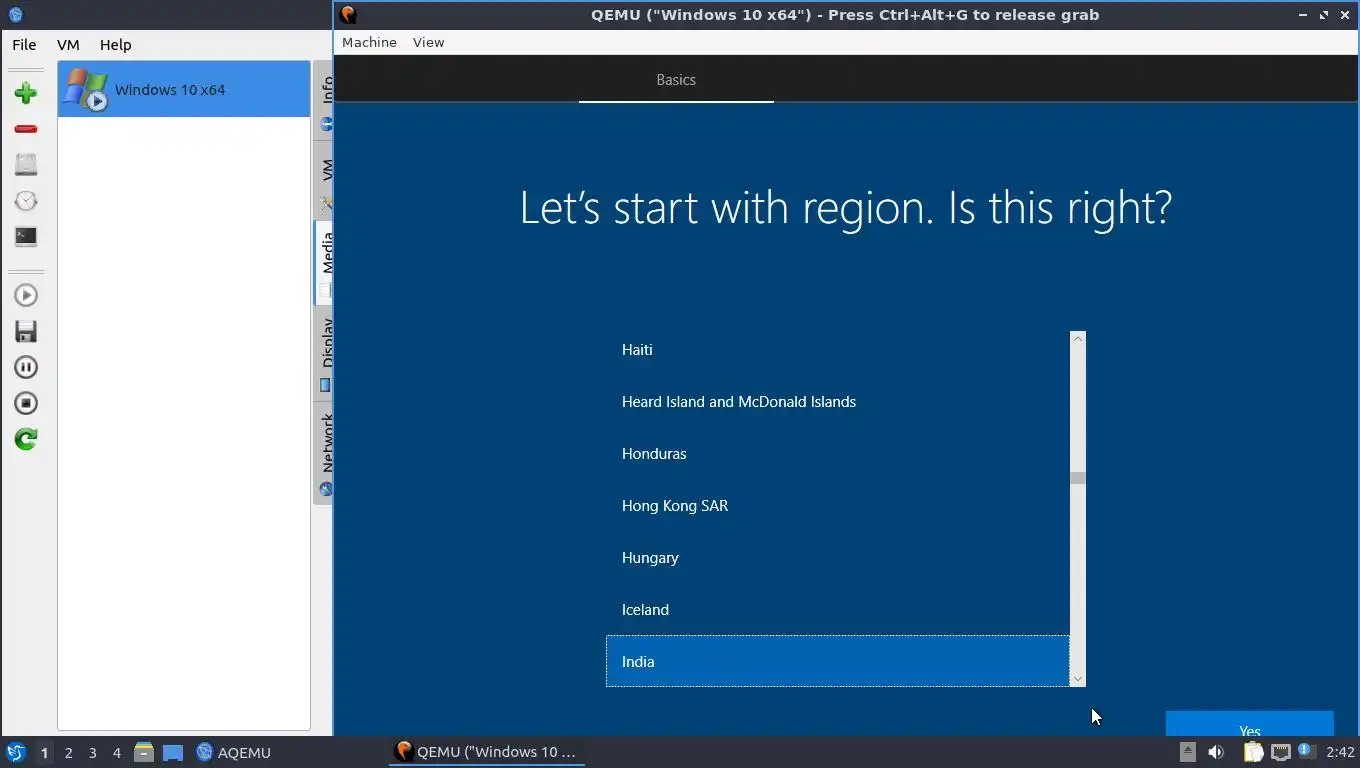This screenshot has width=1360, height=768.
Task: Choose Heard Island and McDonald Islands region
Action: [838, 402]
